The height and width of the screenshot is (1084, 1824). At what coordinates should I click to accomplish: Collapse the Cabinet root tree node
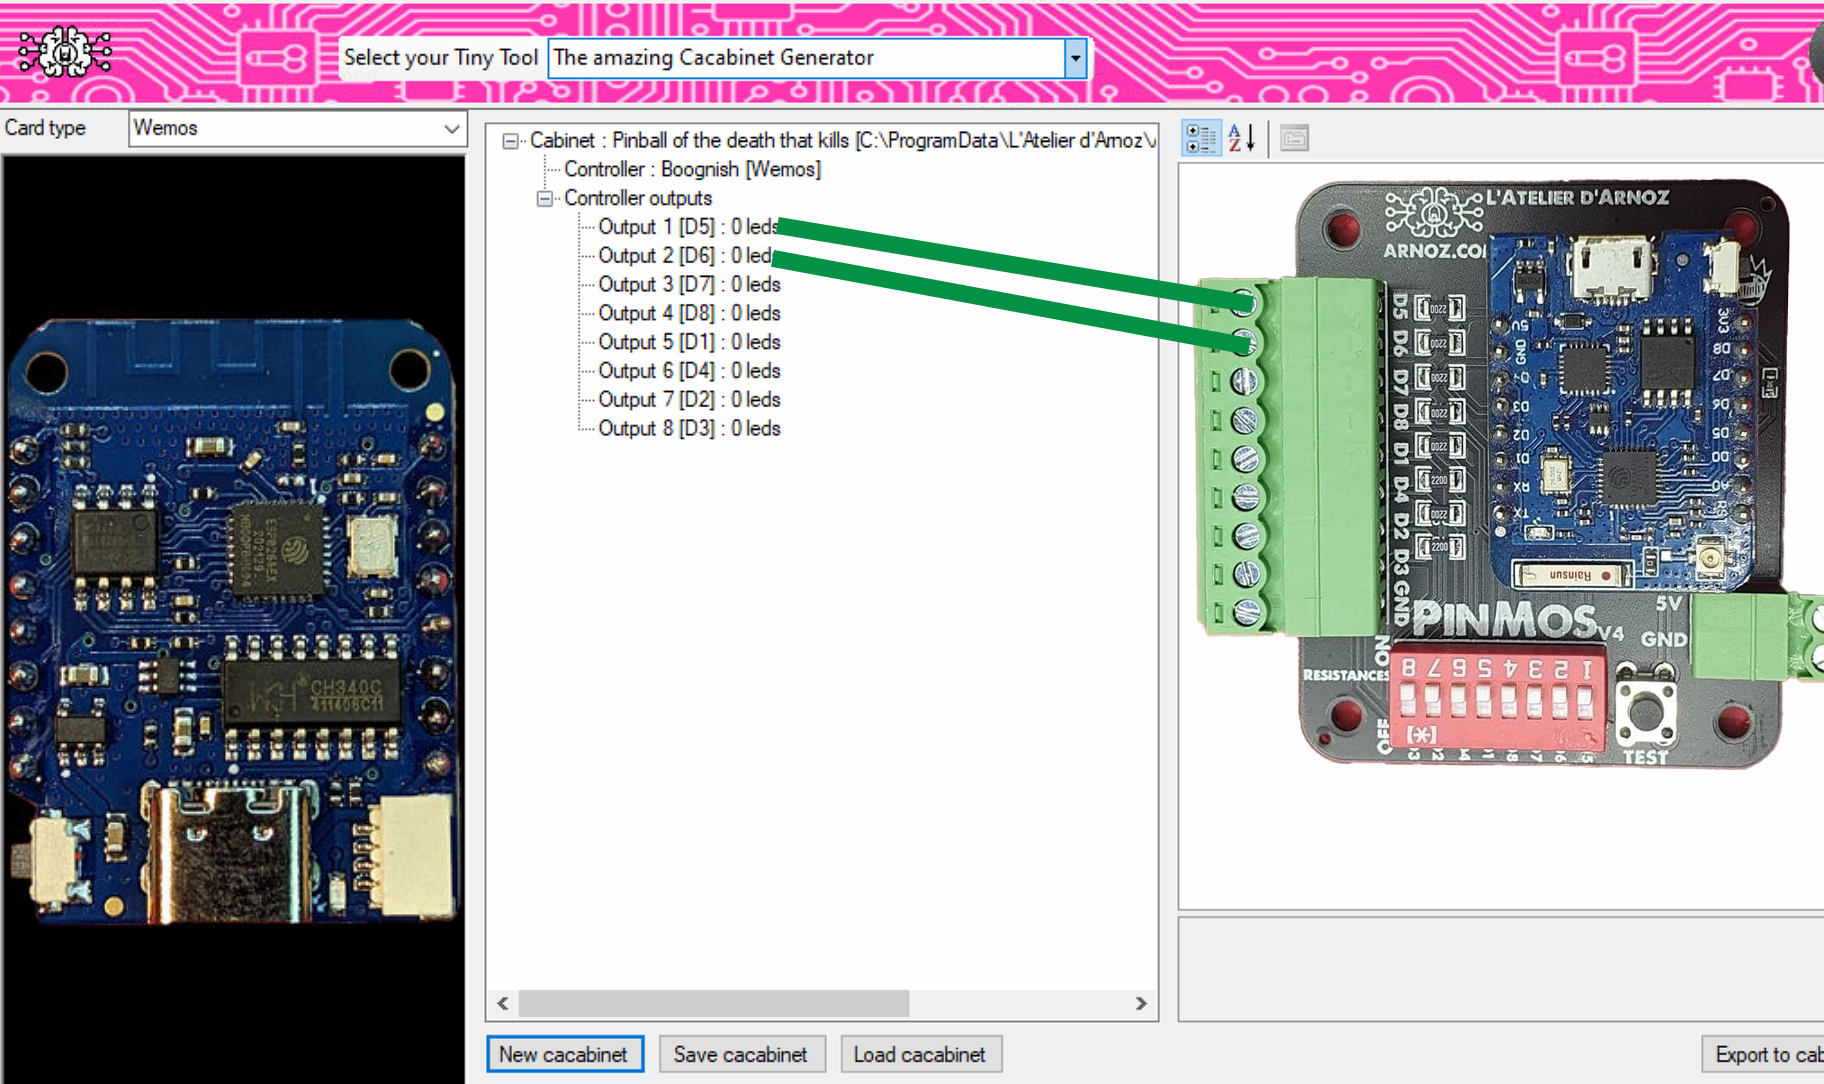pos(511,141)
